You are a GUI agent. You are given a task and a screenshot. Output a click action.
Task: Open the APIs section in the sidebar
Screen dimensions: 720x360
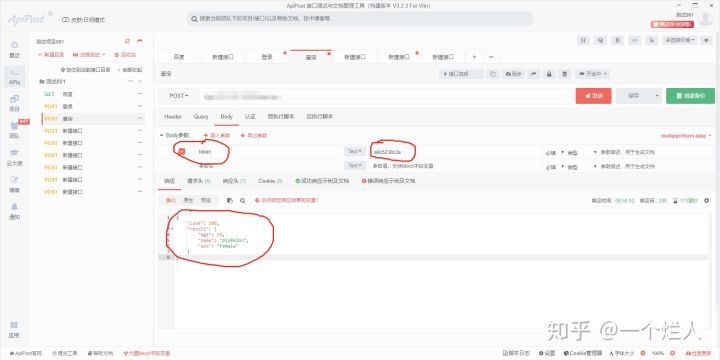click(x=14, y=77)
